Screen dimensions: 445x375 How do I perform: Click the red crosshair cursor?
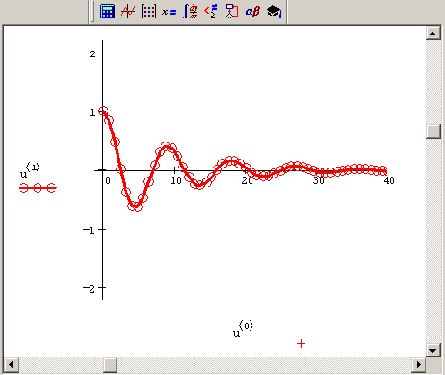click(x=301, y=344)
